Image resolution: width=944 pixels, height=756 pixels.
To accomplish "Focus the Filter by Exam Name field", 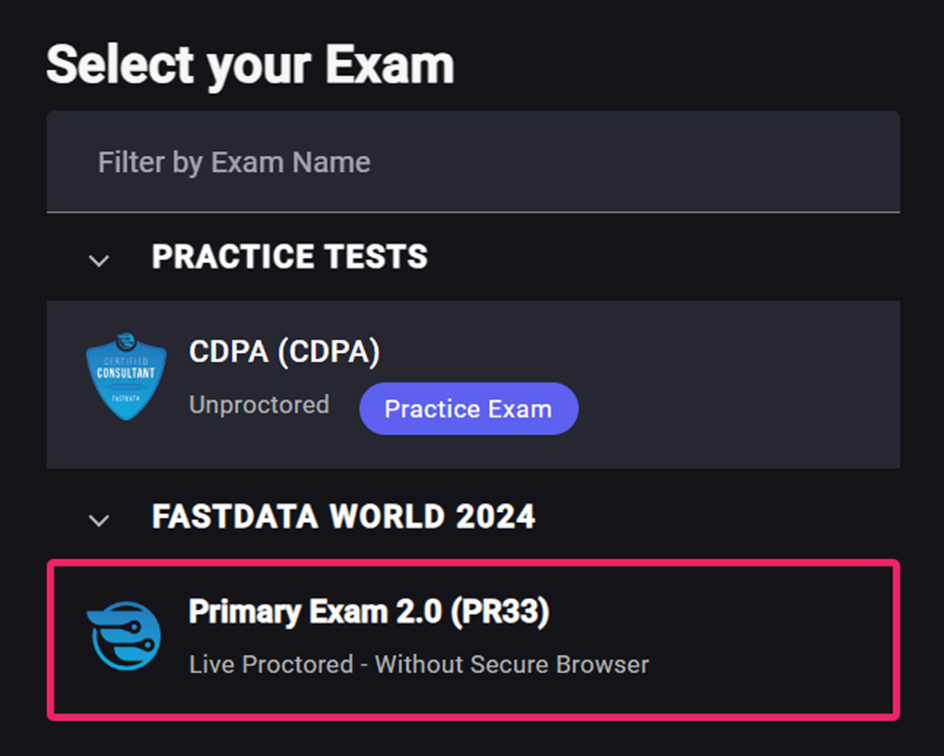I will pos(473,162).
